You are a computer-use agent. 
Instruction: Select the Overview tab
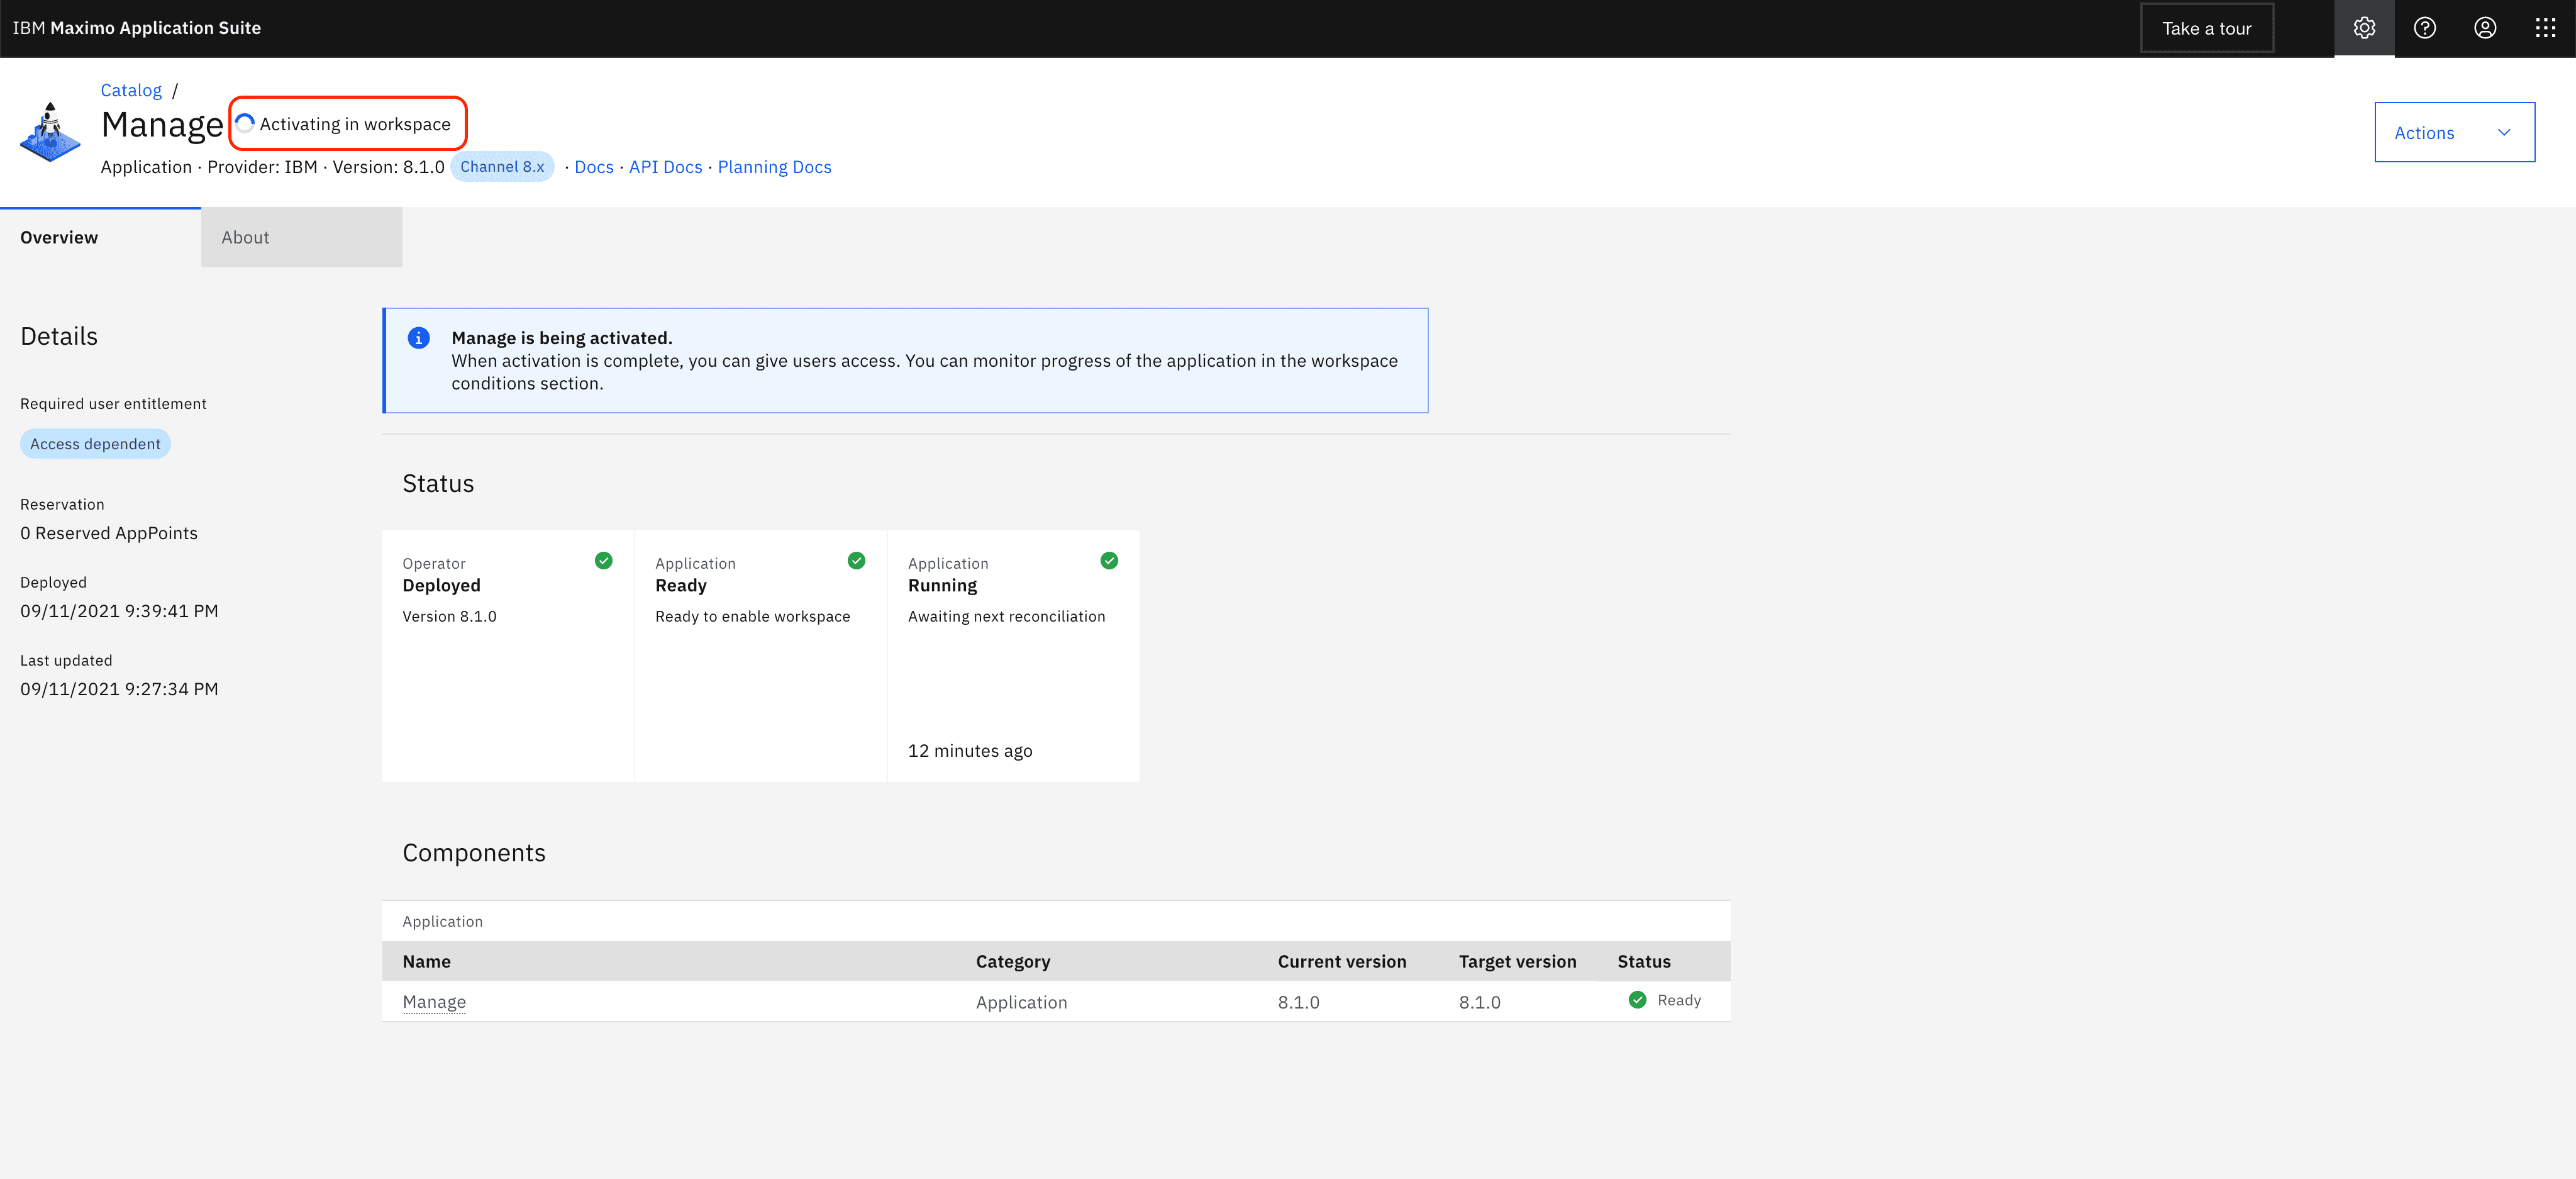pos(100,237)
